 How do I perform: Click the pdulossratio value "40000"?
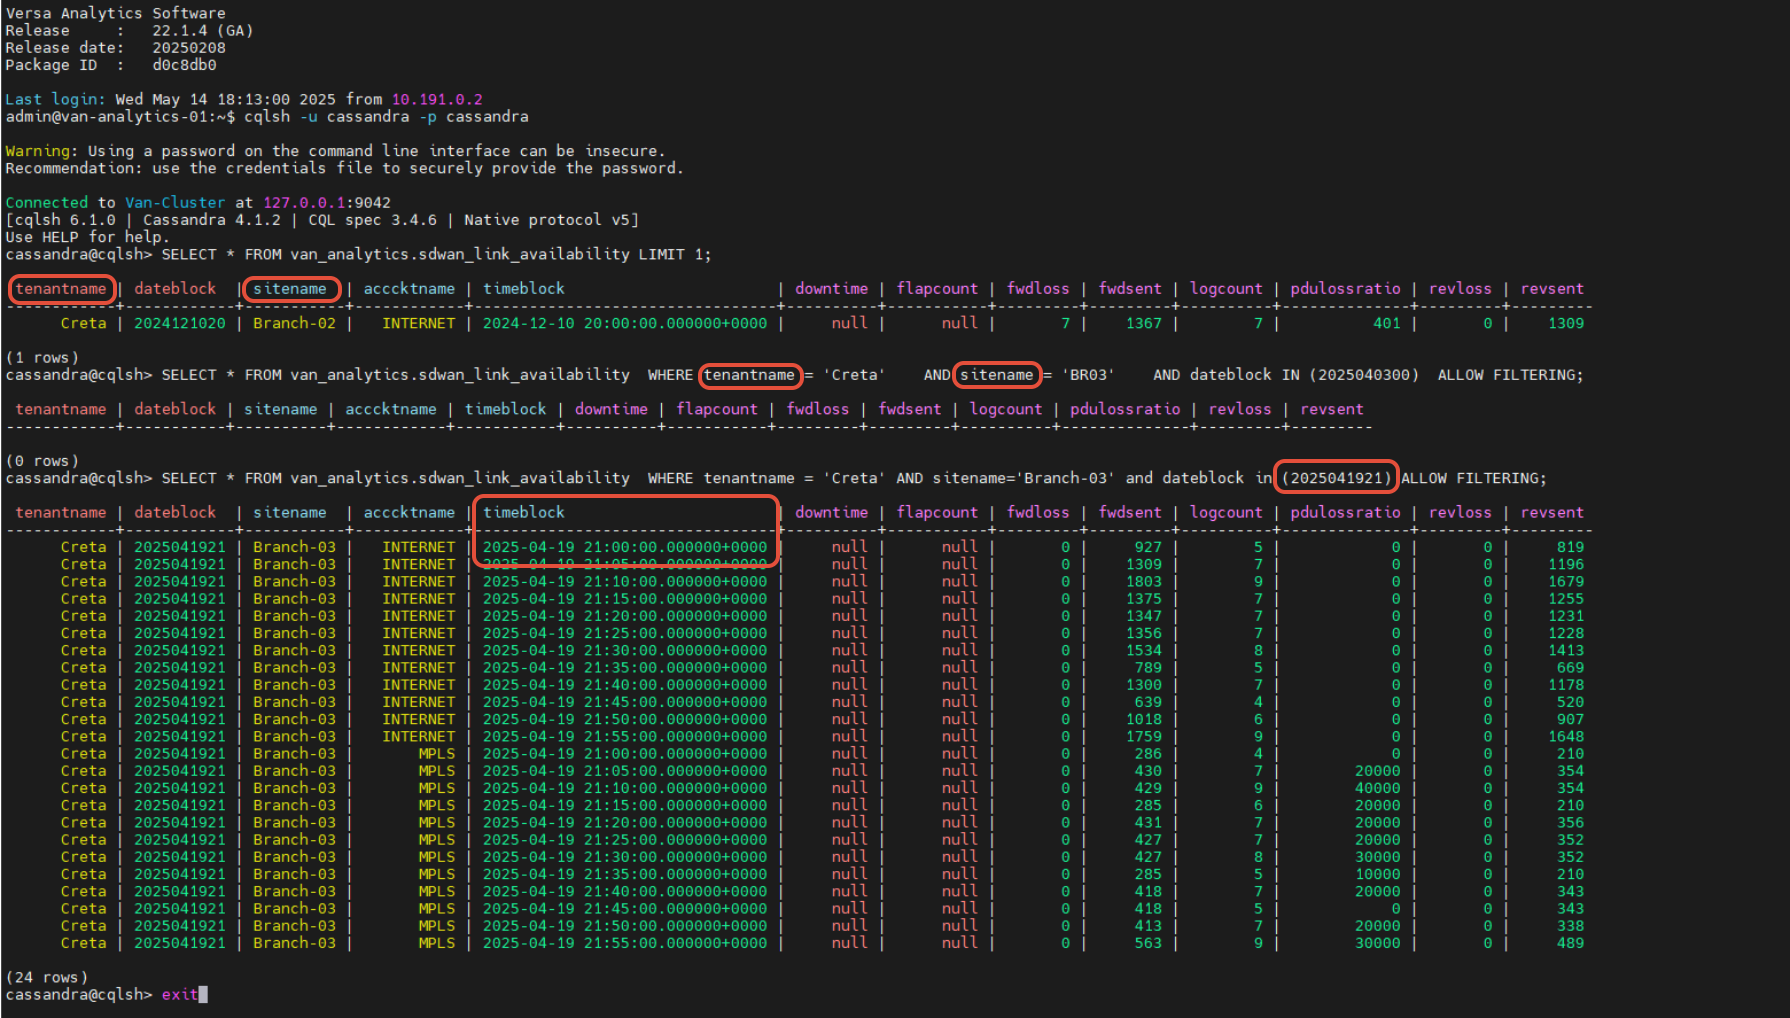(x=1378, y=788)
